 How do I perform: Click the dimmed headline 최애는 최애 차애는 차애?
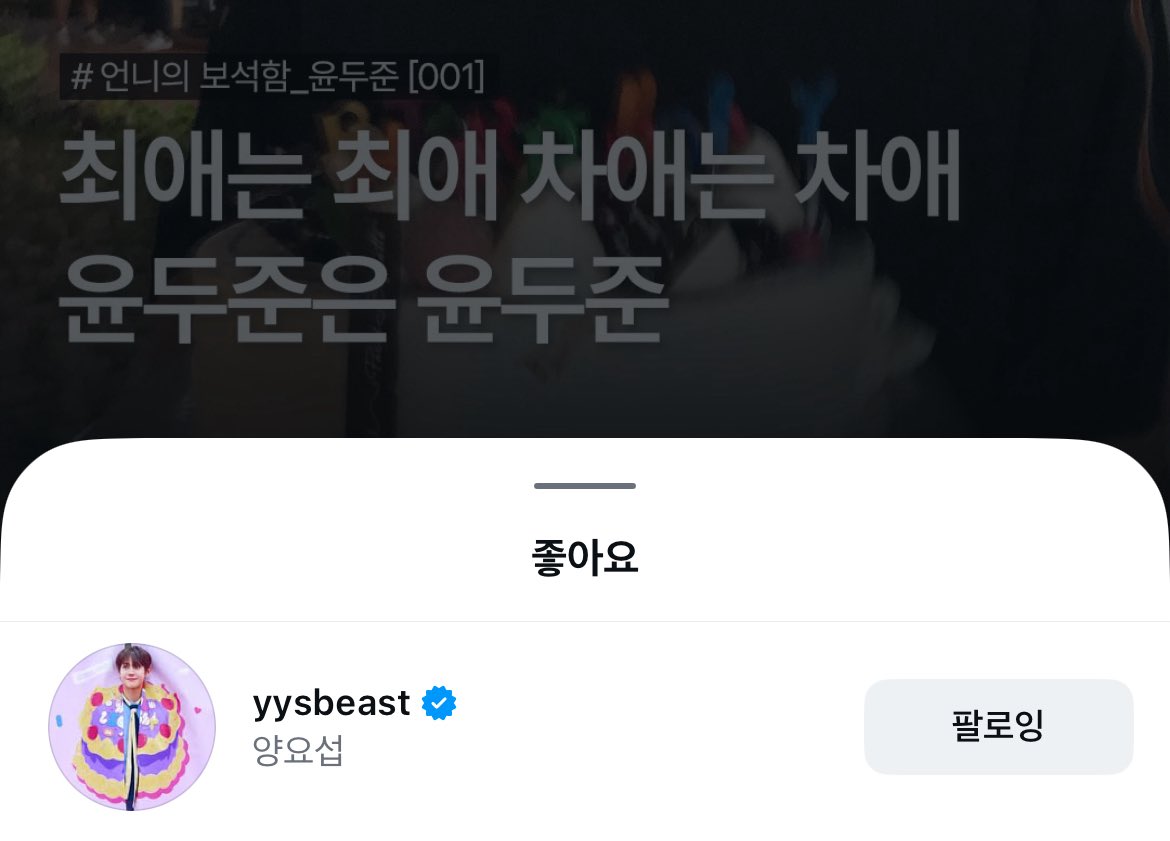pyautogui.click(x=510, y=176)
